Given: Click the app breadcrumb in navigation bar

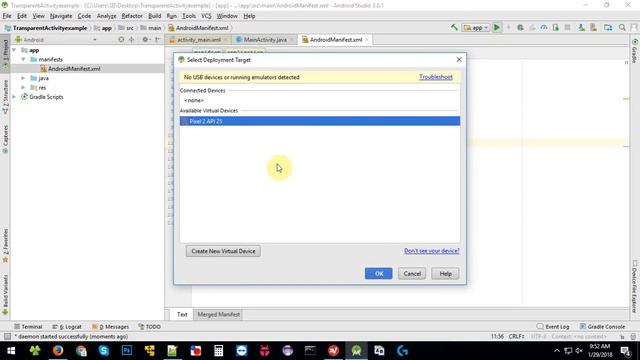Looking at the screenshot, I should point(103,28).
